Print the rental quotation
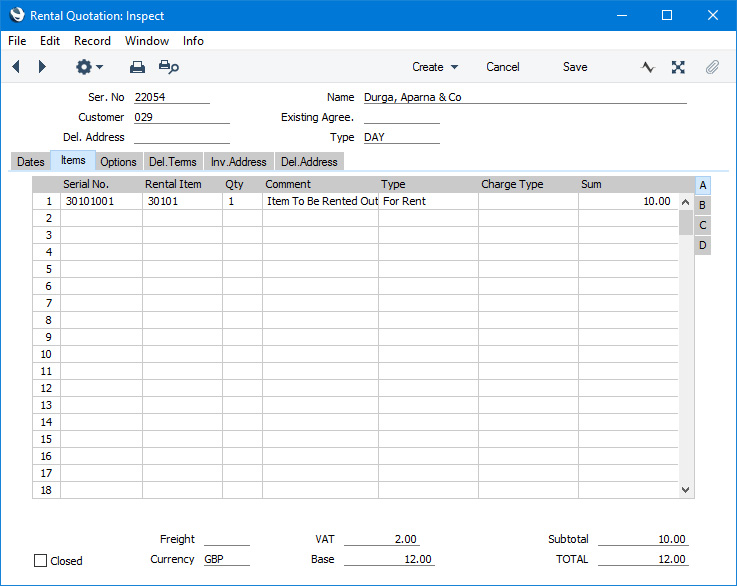Screen dimensions: 737x586 137,67
